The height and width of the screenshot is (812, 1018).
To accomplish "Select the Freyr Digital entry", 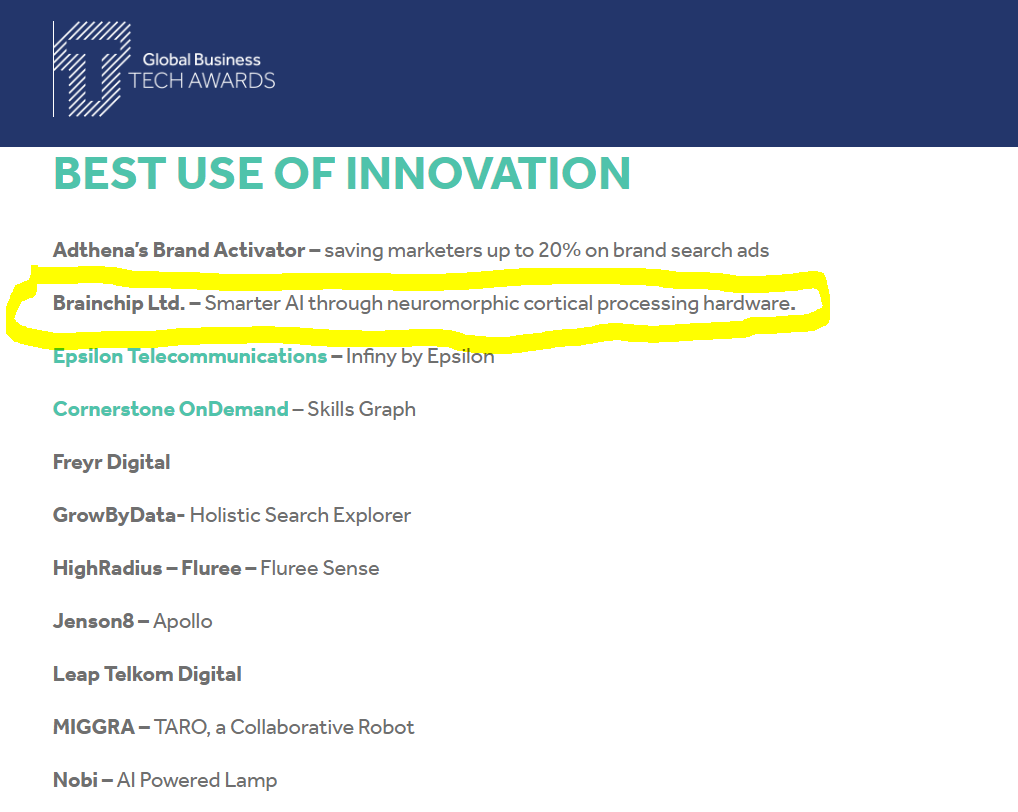I will click(111, 462).
